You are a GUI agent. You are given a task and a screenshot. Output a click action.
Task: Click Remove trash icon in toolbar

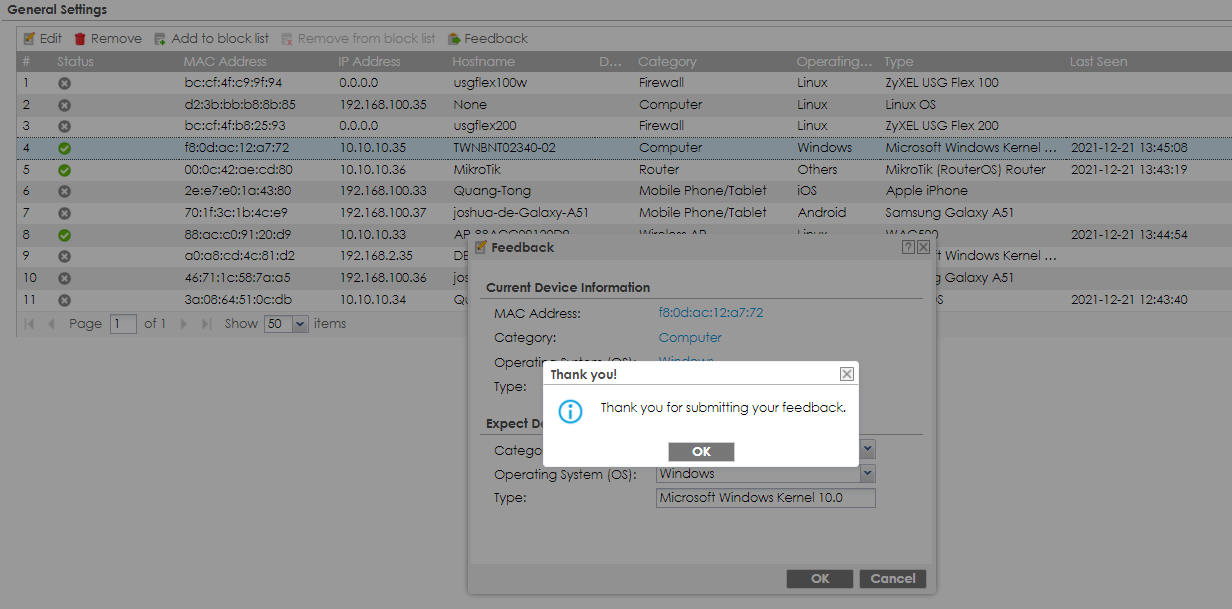point(80,38)
